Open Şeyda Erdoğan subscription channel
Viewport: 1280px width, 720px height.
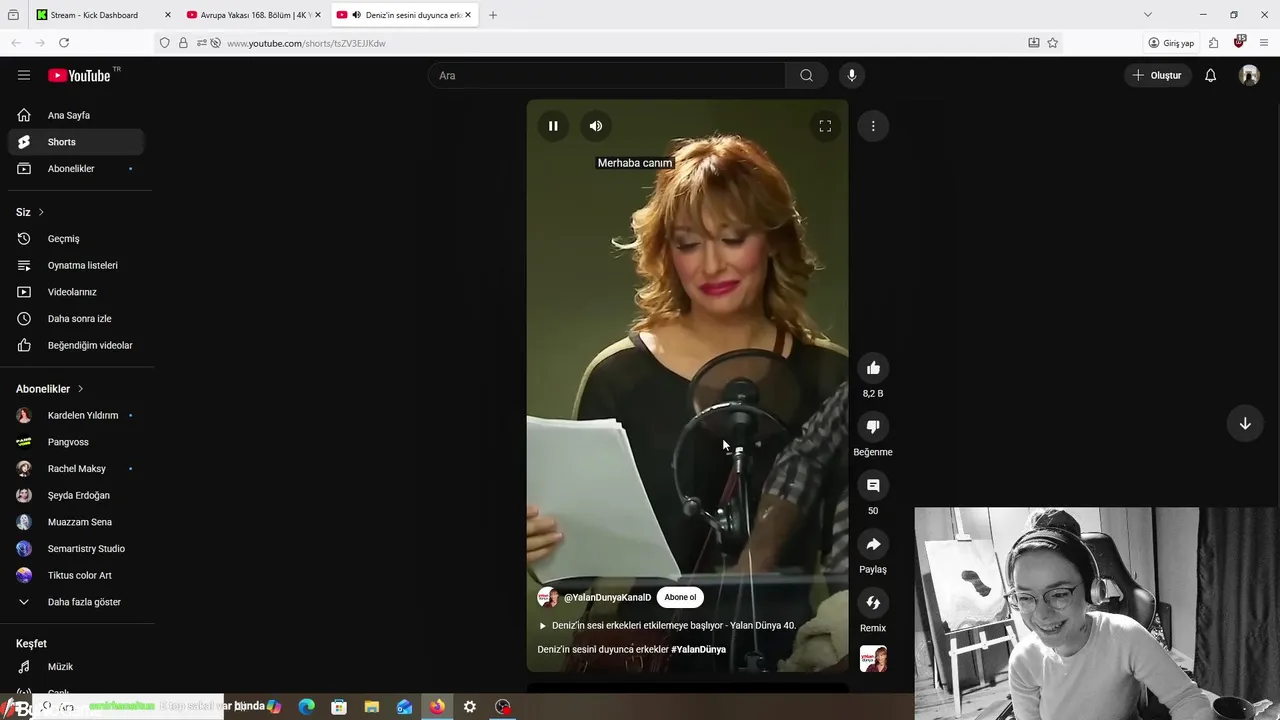coord(76,495)
